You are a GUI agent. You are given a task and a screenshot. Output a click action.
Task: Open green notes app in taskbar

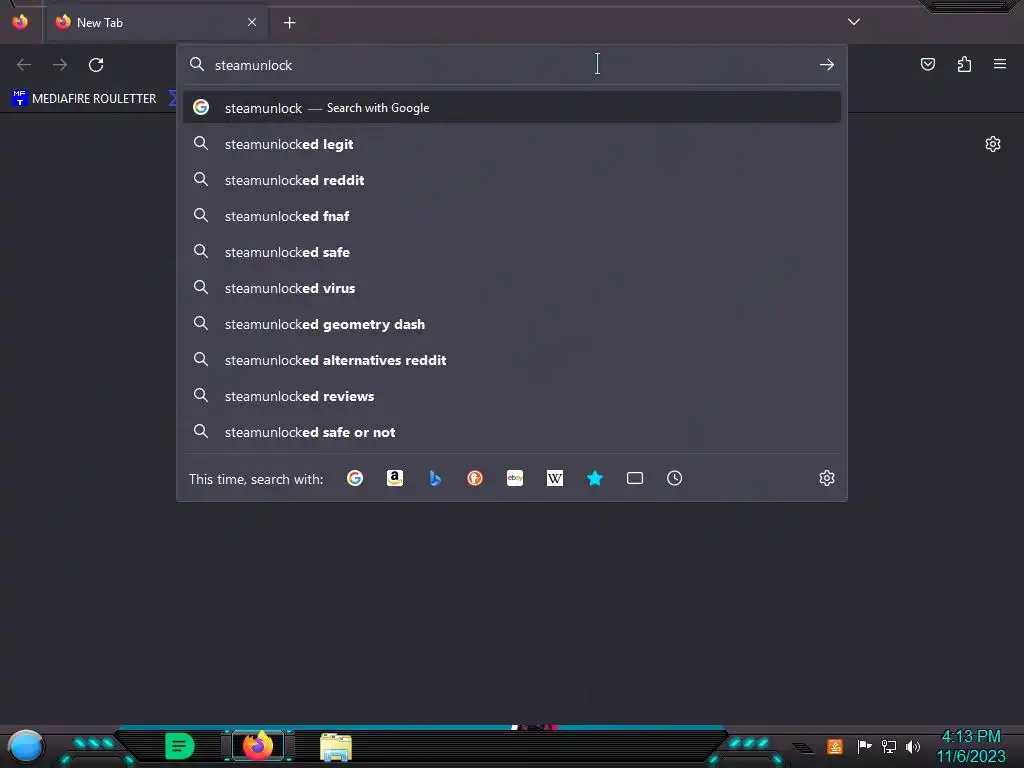coord(180,746)
